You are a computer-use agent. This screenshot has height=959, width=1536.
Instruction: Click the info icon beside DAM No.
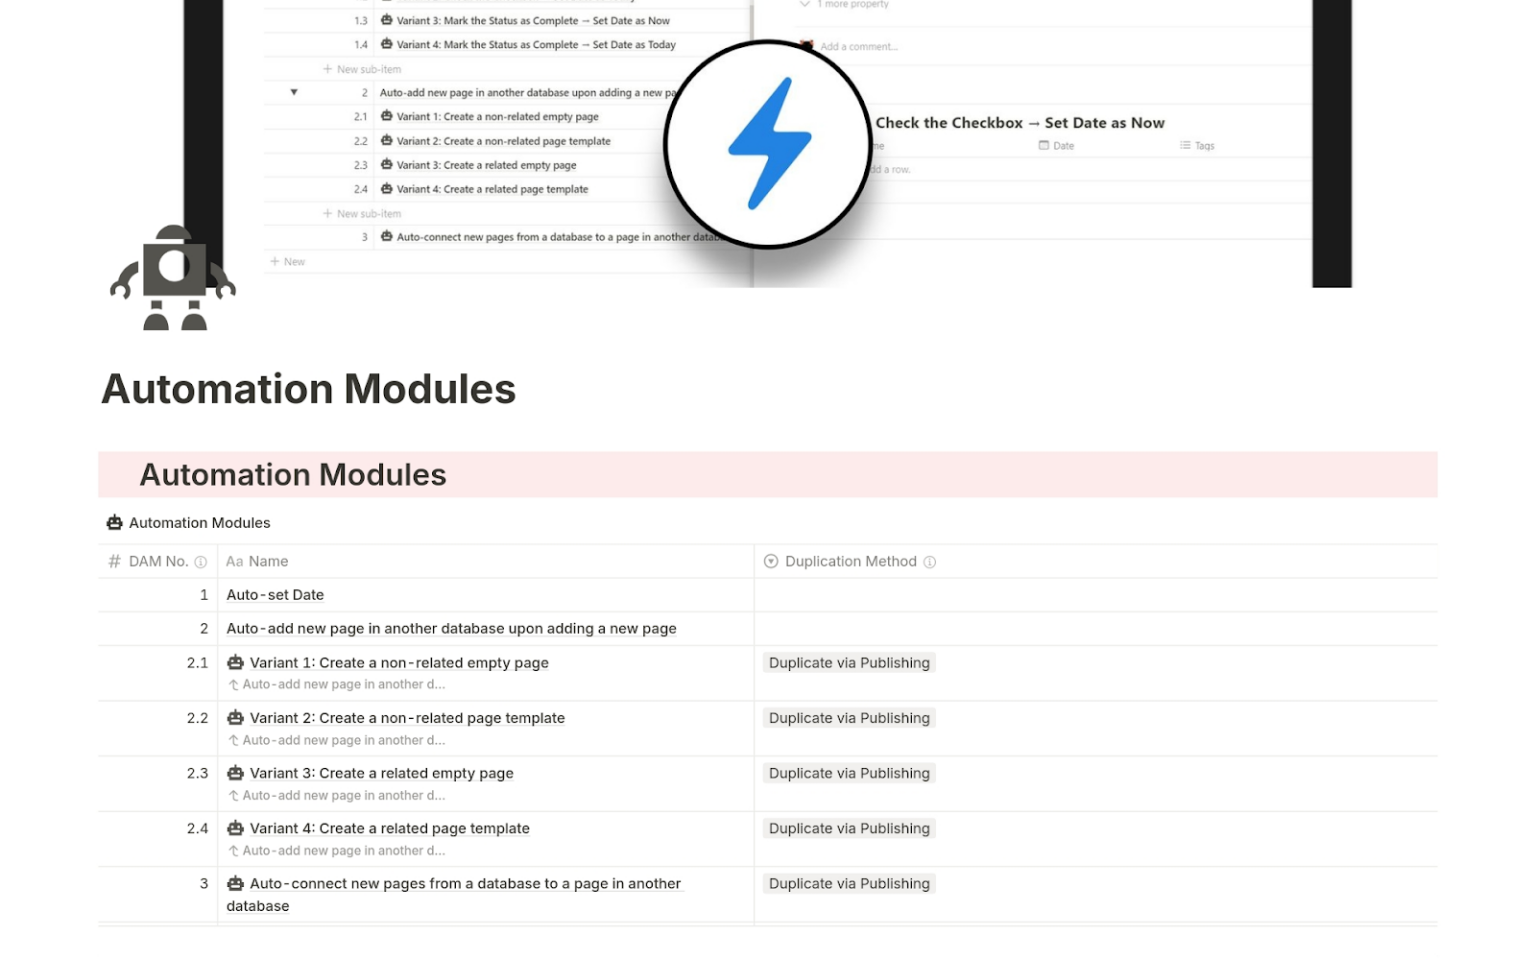tap(201, 561)
